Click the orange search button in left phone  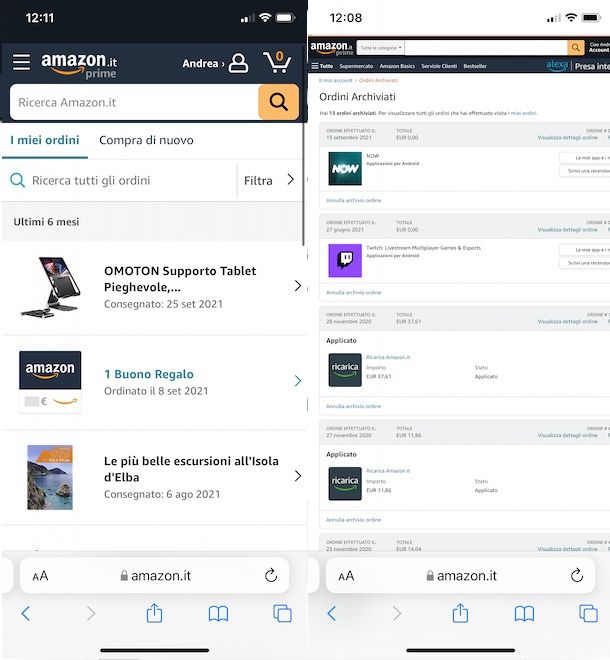point(279,102)
